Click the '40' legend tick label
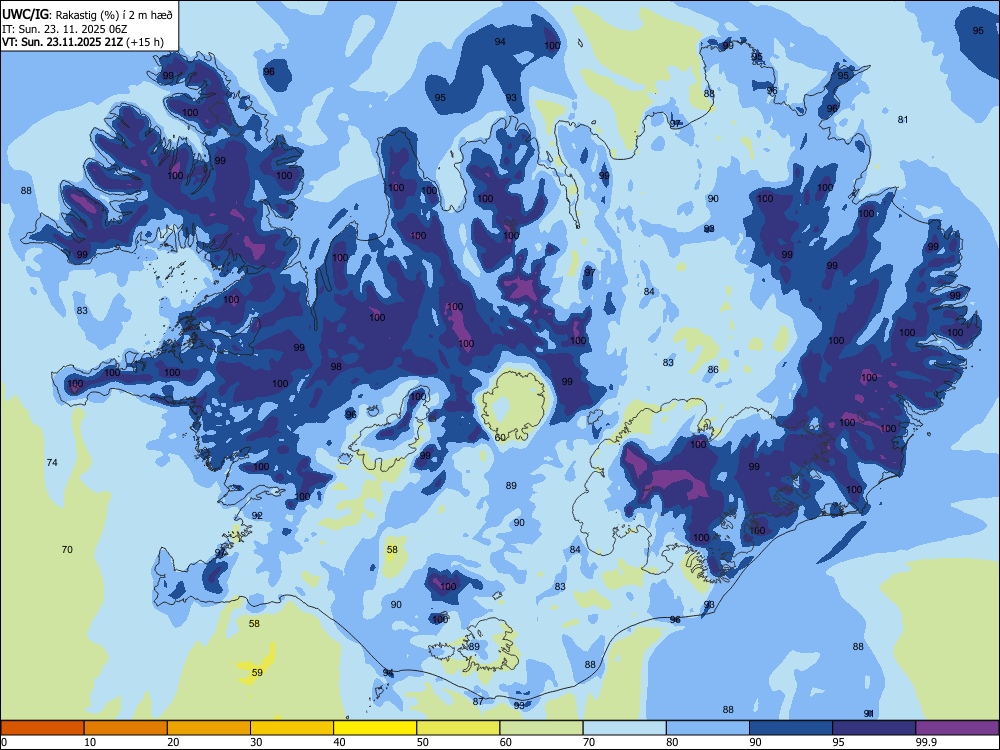This screenshot has height=750, width=1000. point(339,742)
